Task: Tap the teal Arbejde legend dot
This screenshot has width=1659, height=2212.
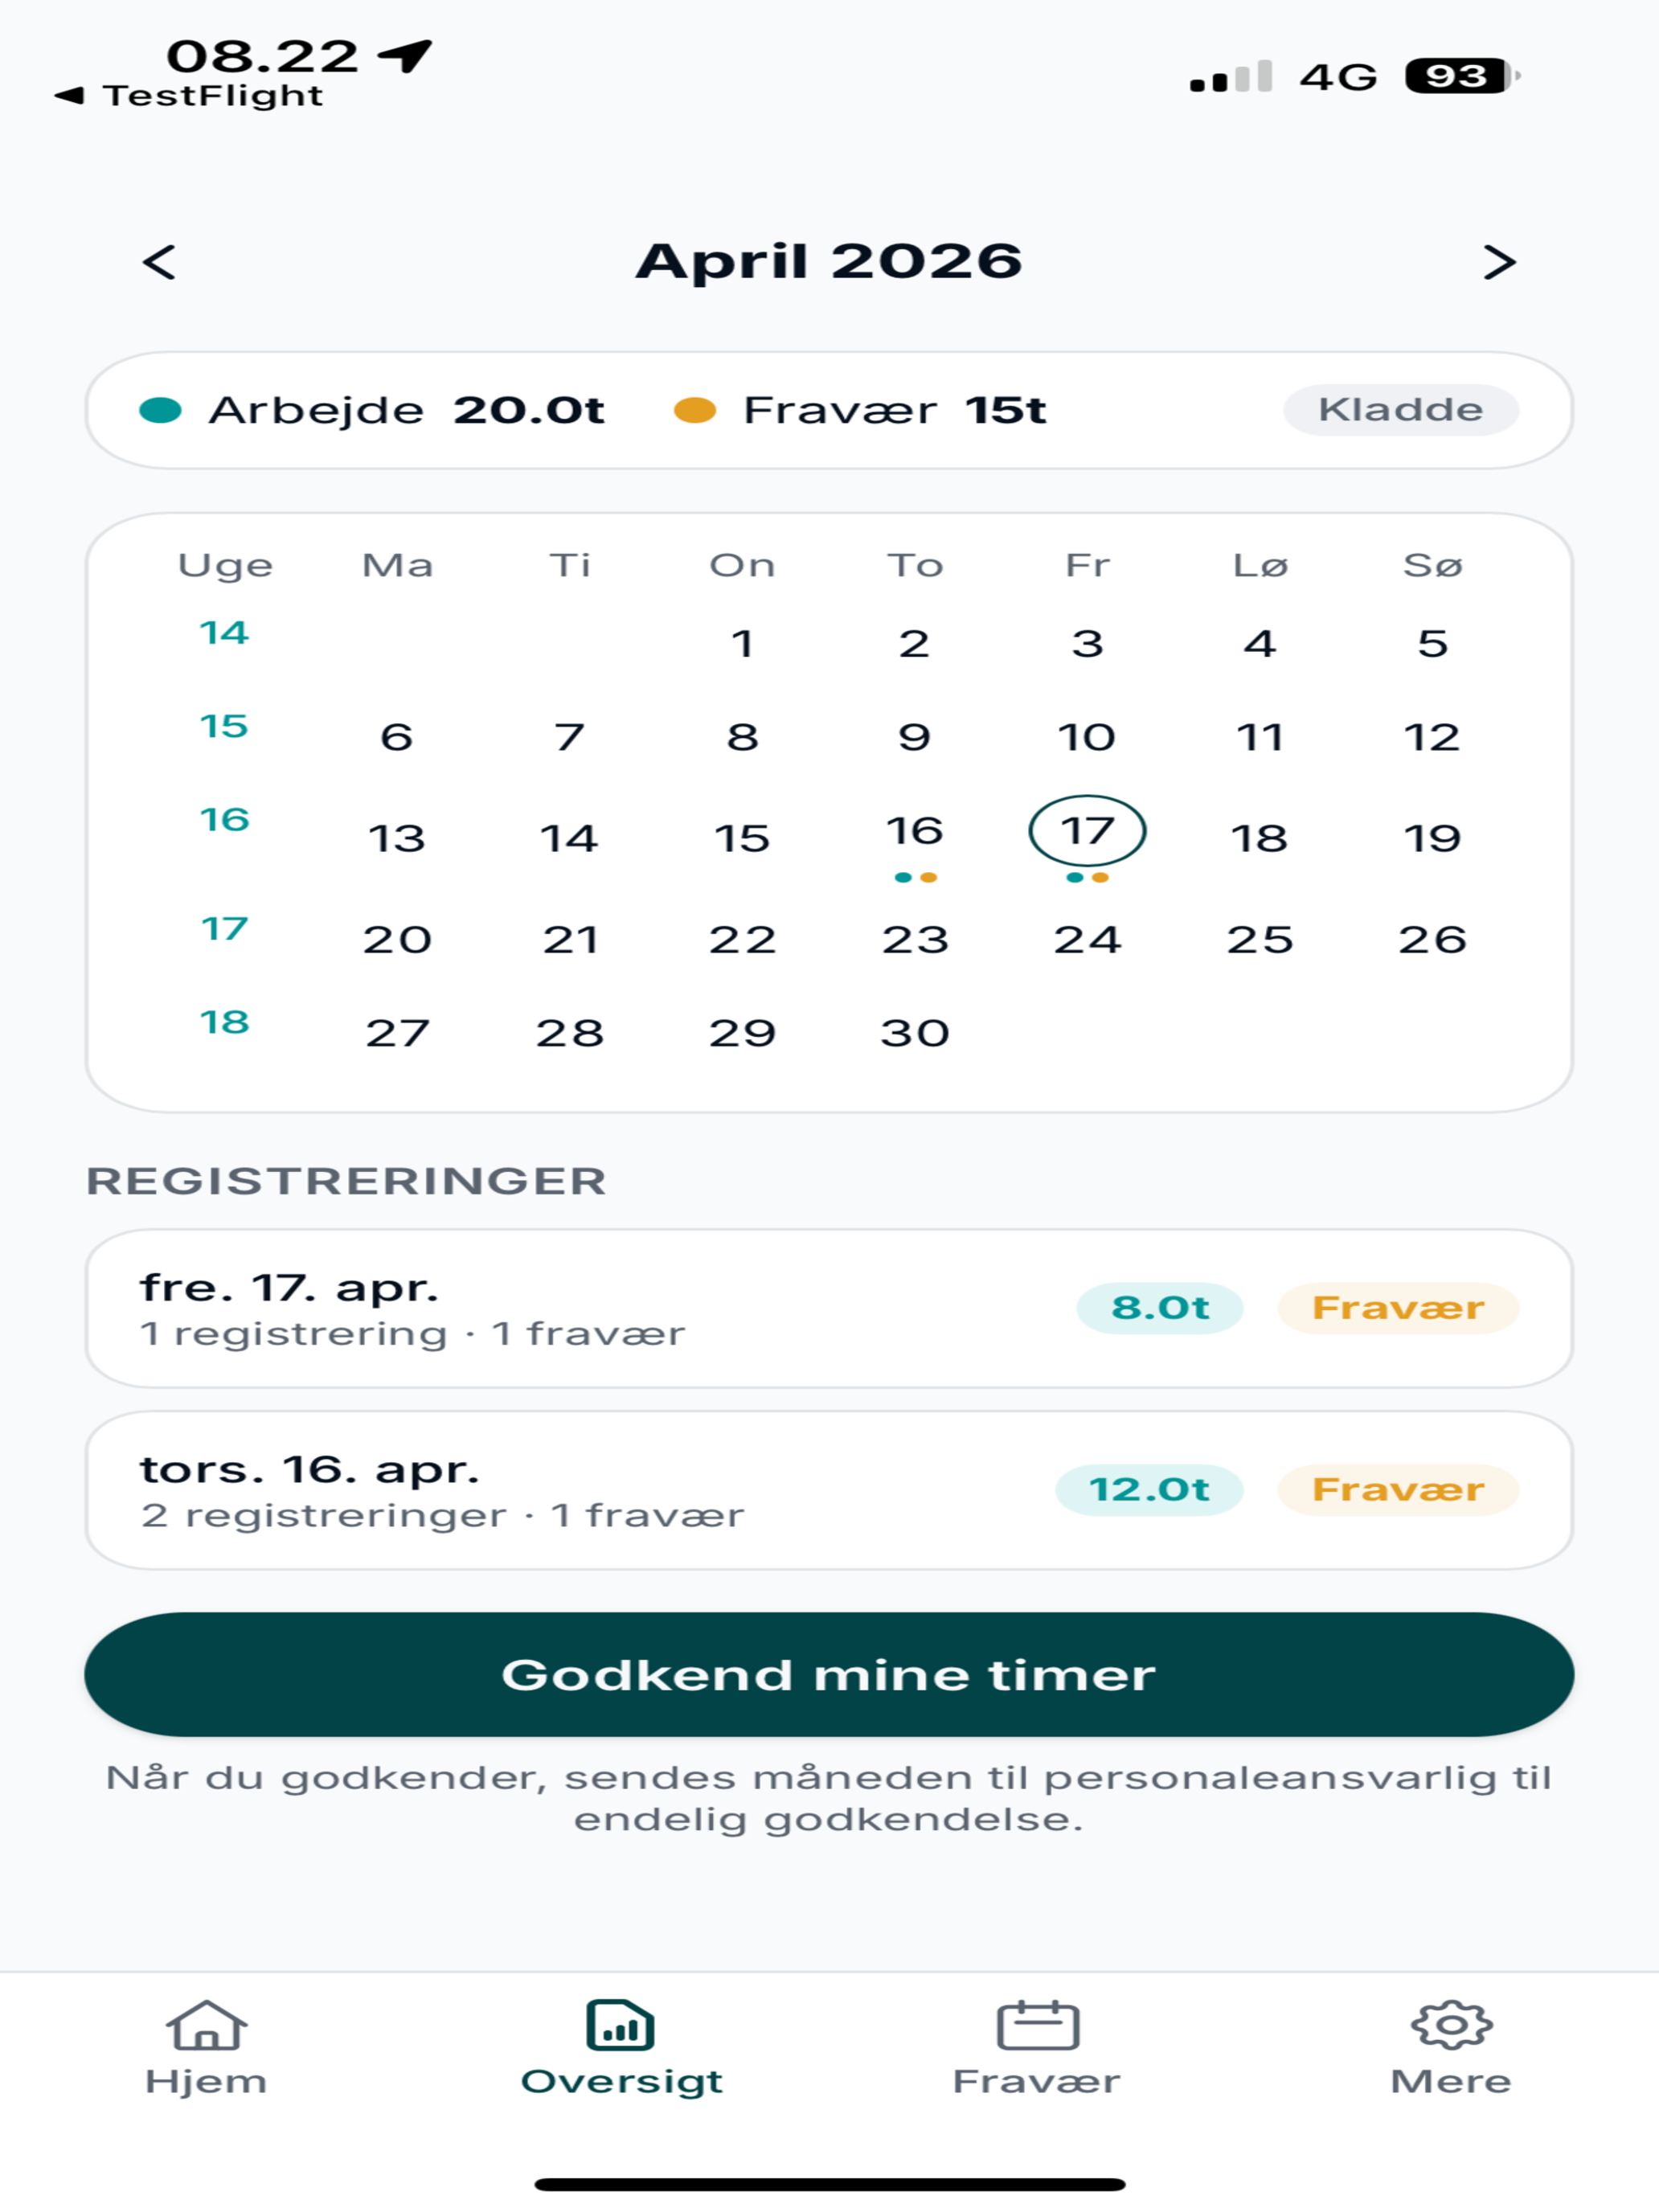Action: click(160, 410)
